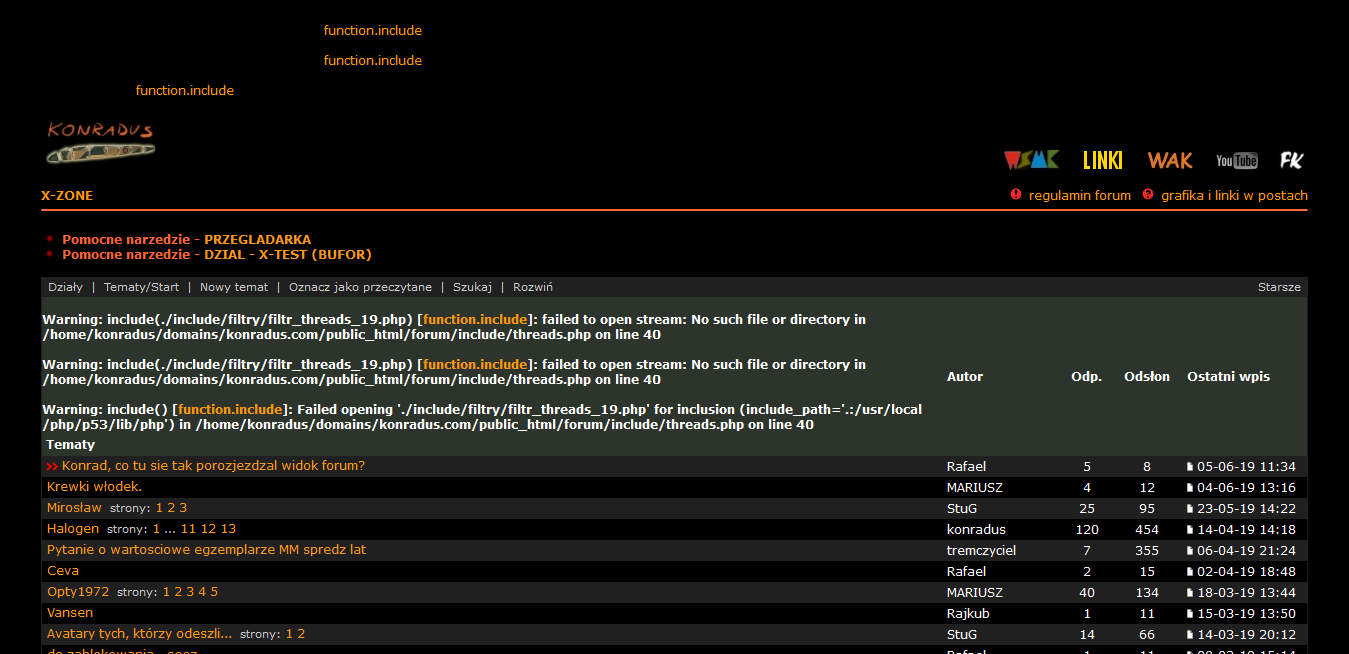
Task: Click post icon beside 05-06-19 11:34
Action: pos(1190,467)
